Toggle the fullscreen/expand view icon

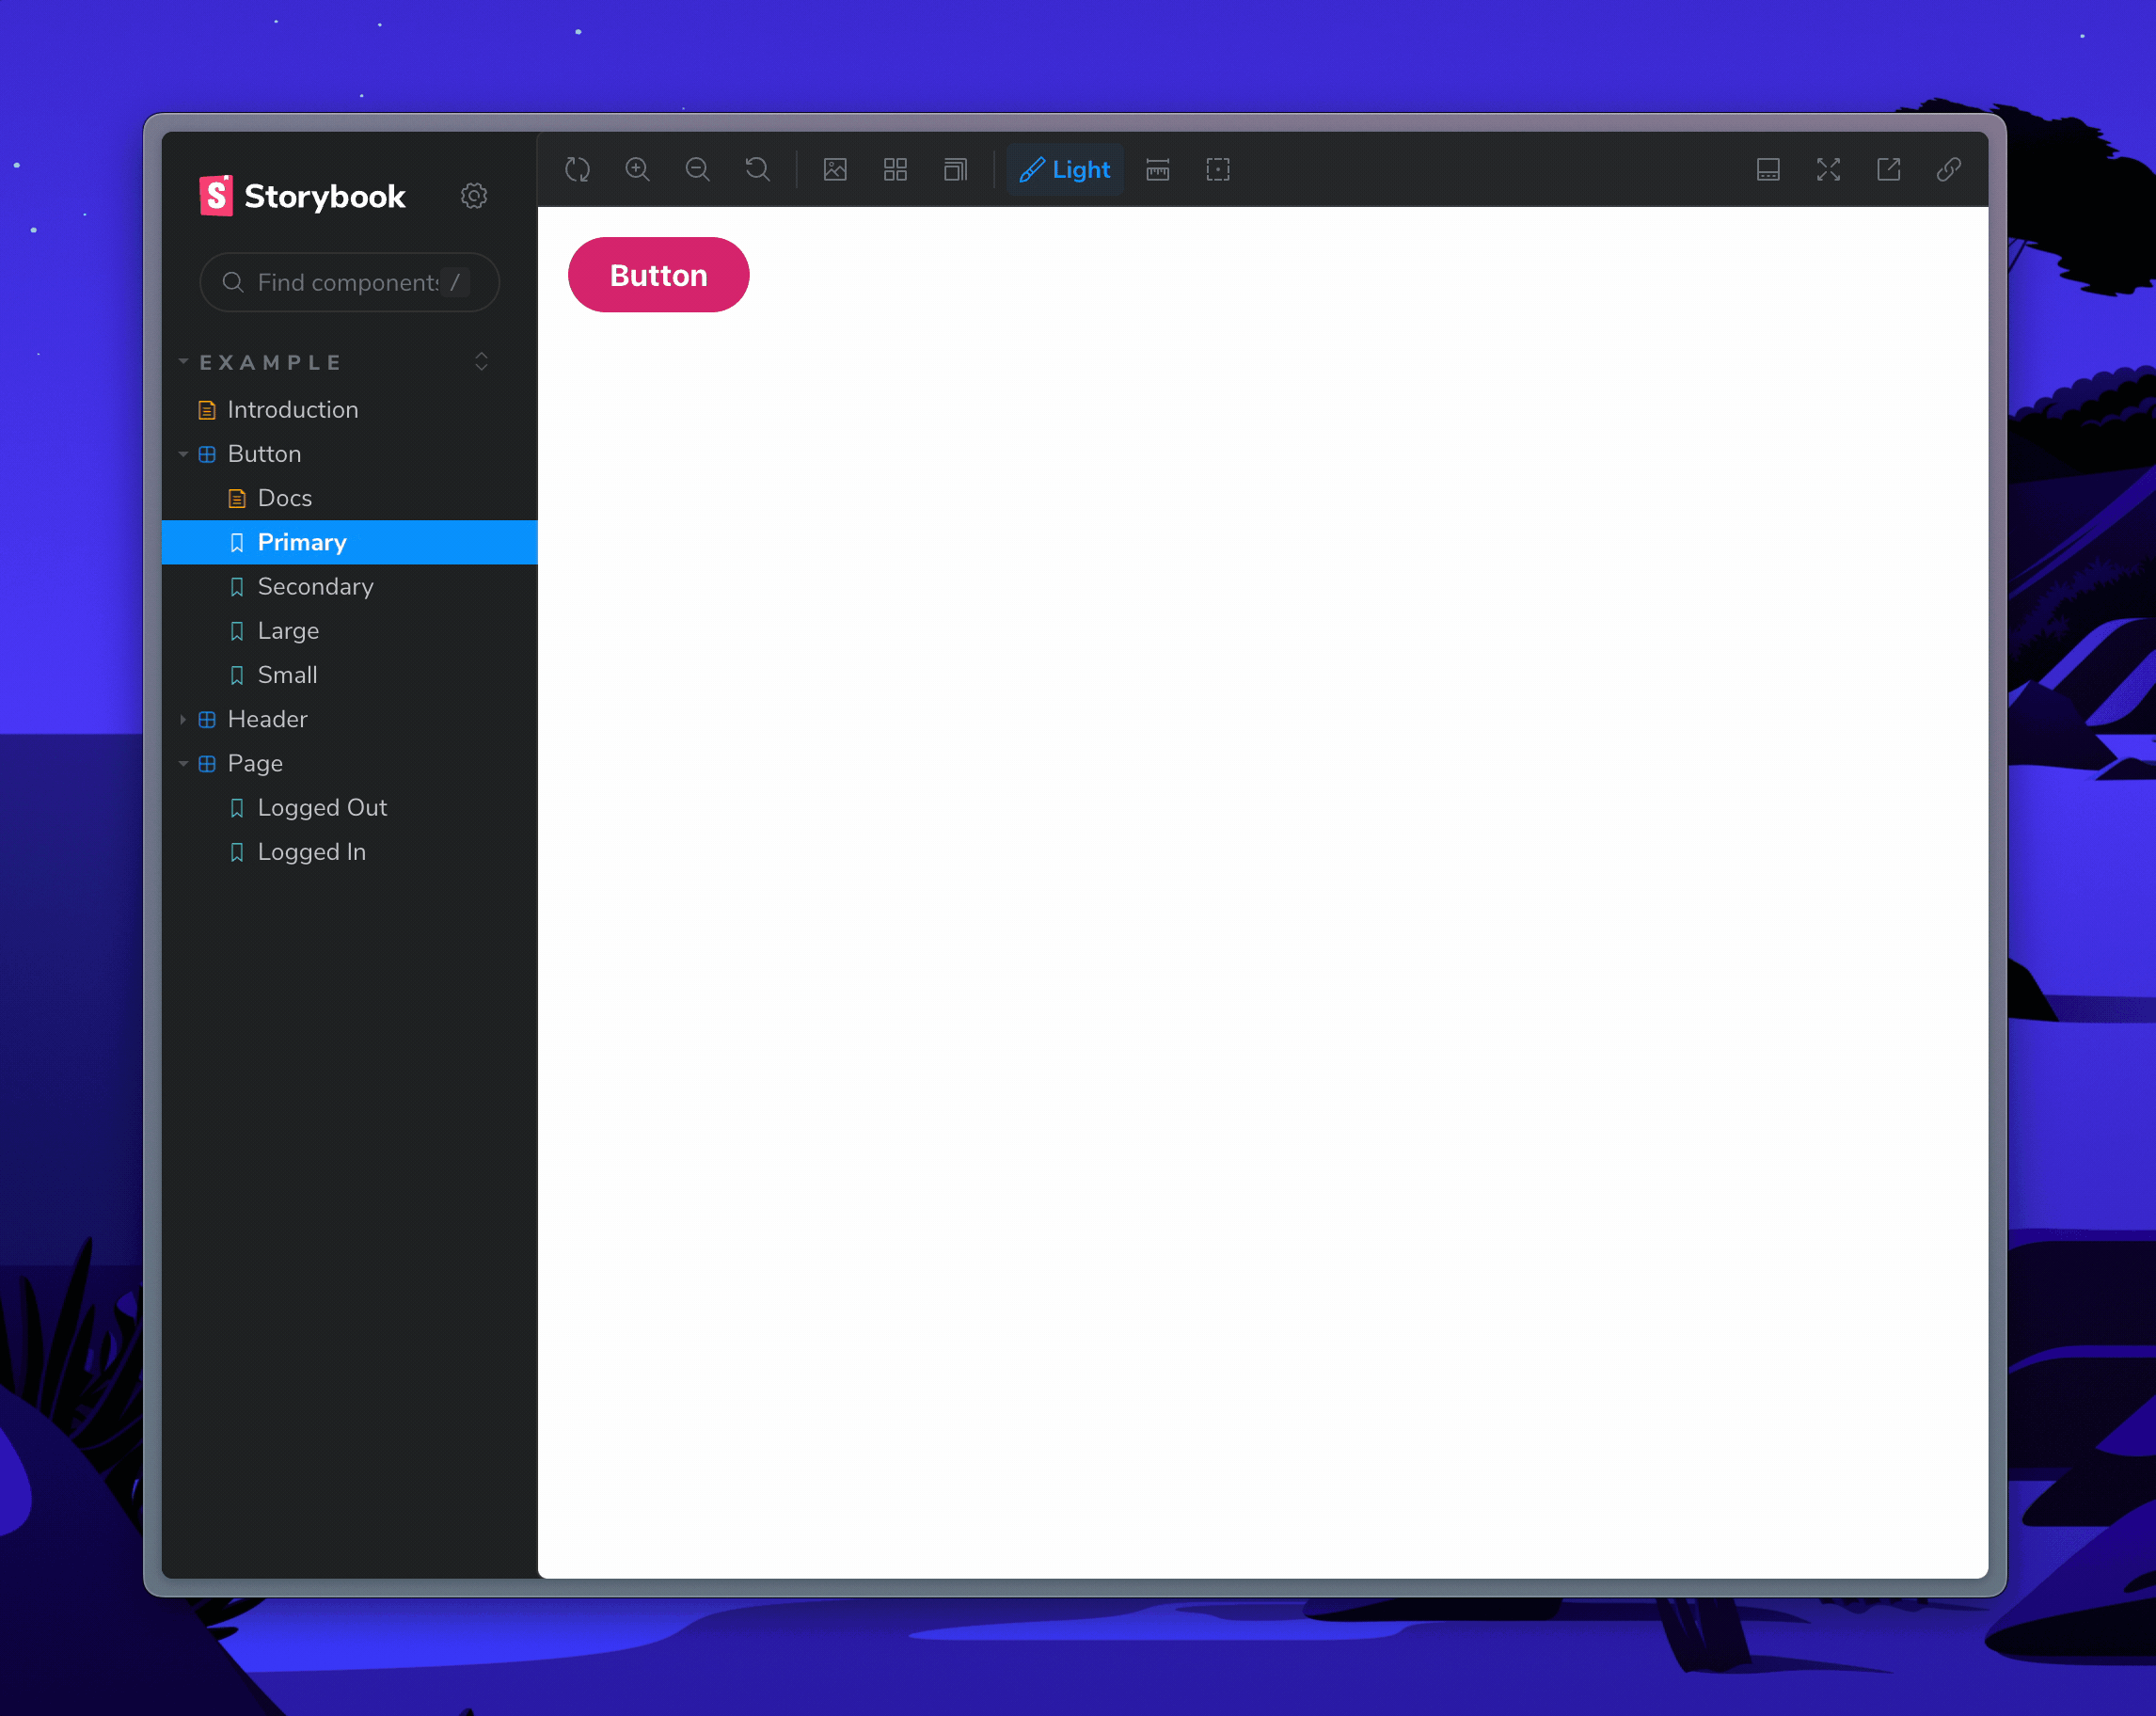pyautogui.click(x=1827, y=170)
